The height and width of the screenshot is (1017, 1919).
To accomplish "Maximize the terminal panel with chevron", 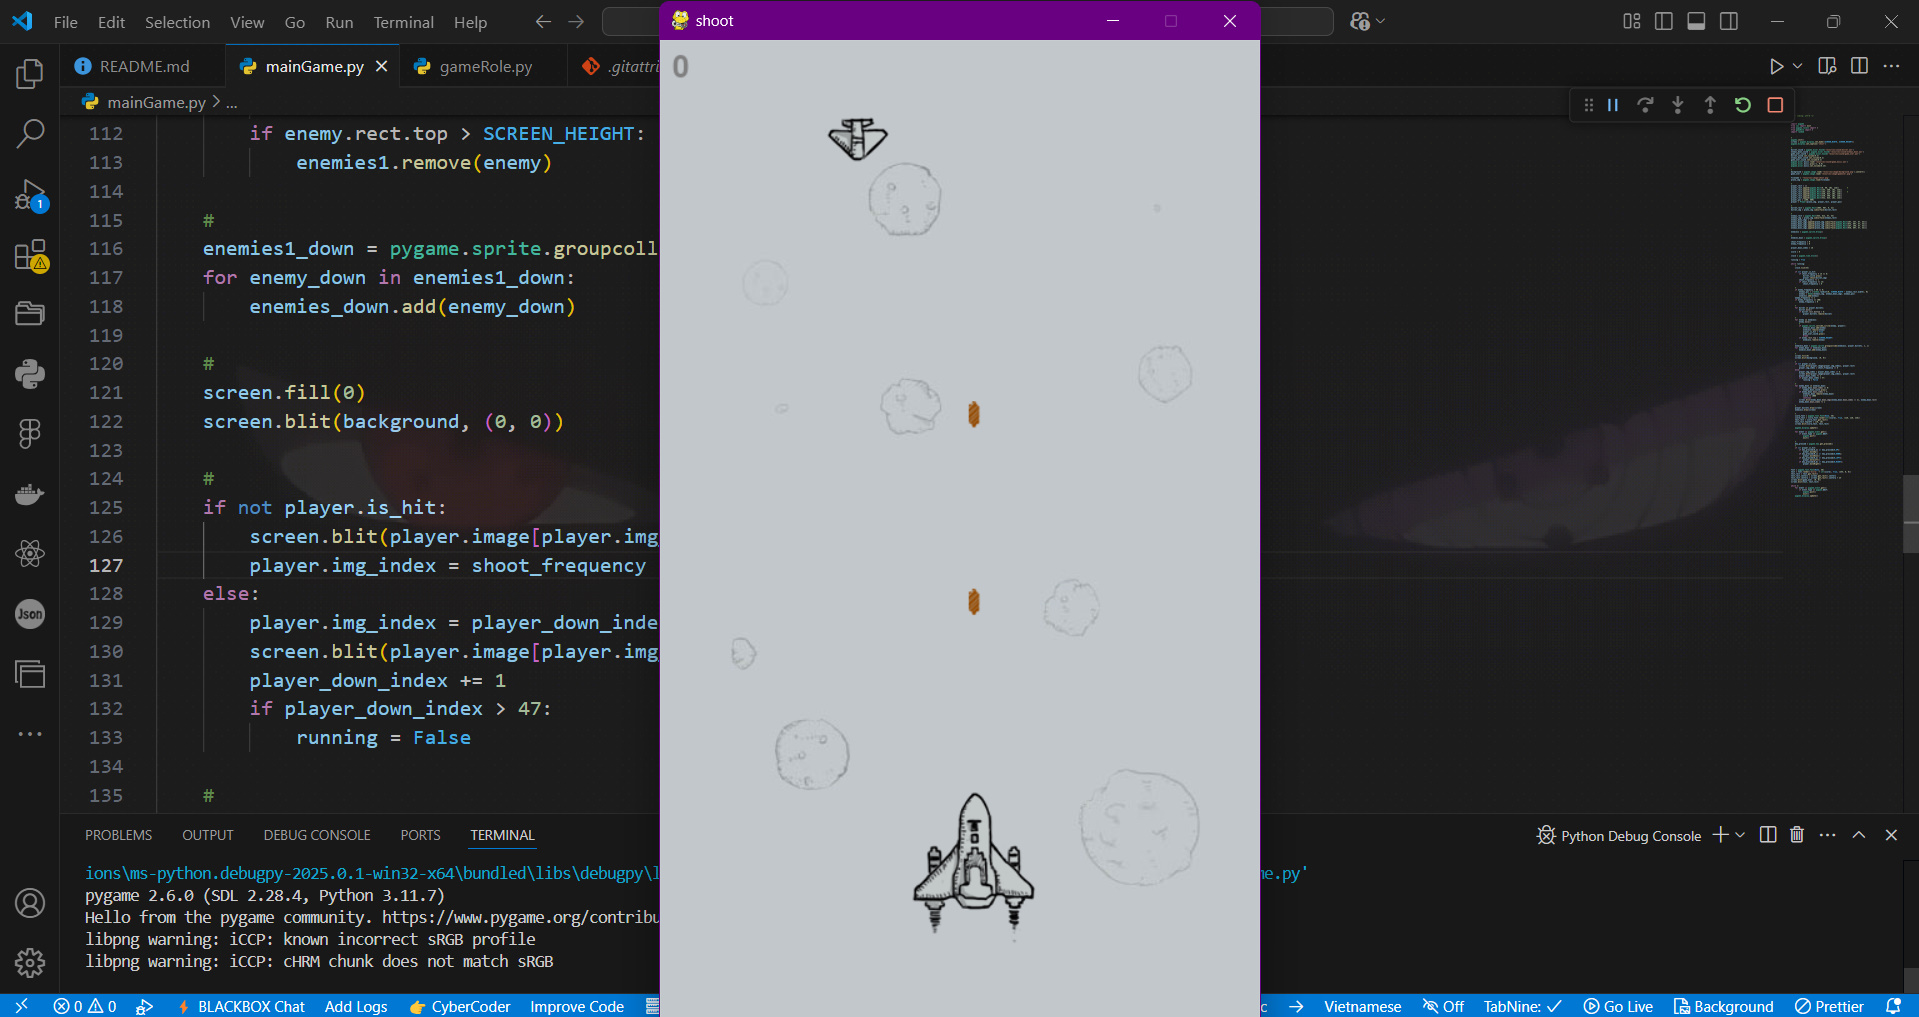I will click(1859, 835).
